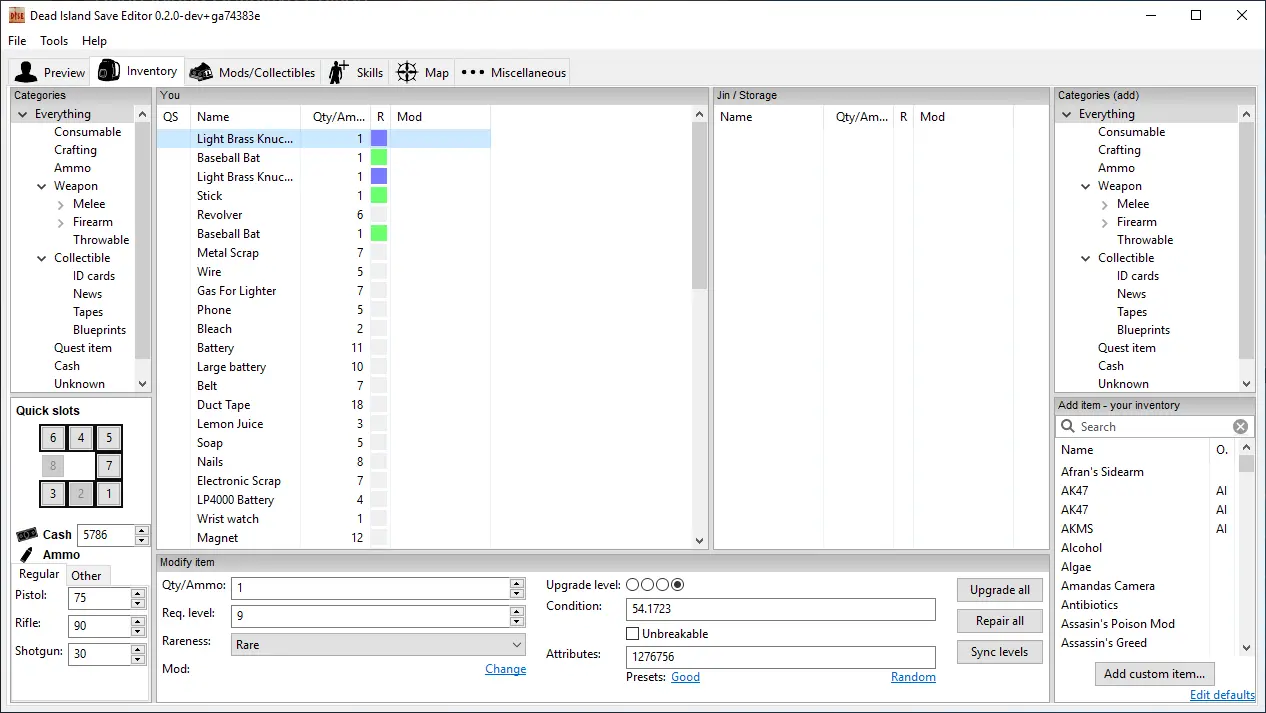The width and height of the screenshot is (1266, 713).
Task: Switch to the Other ammo tab
Action: [x=86, y=575]
